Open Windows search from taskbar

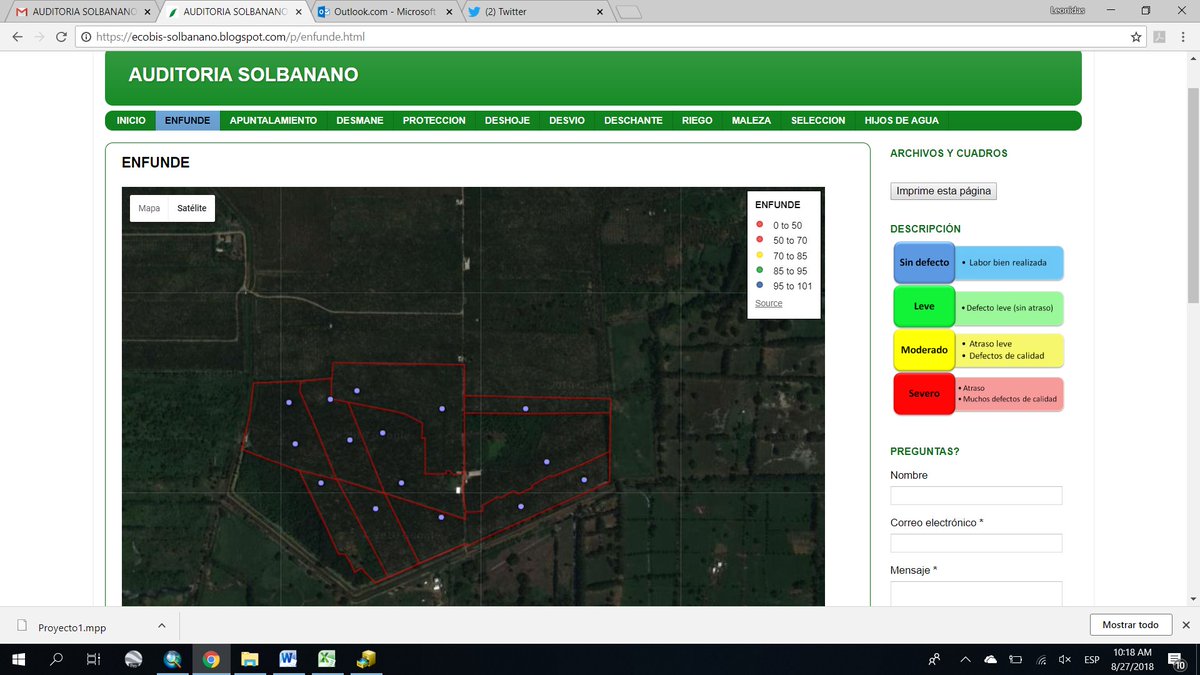point(57,659)
